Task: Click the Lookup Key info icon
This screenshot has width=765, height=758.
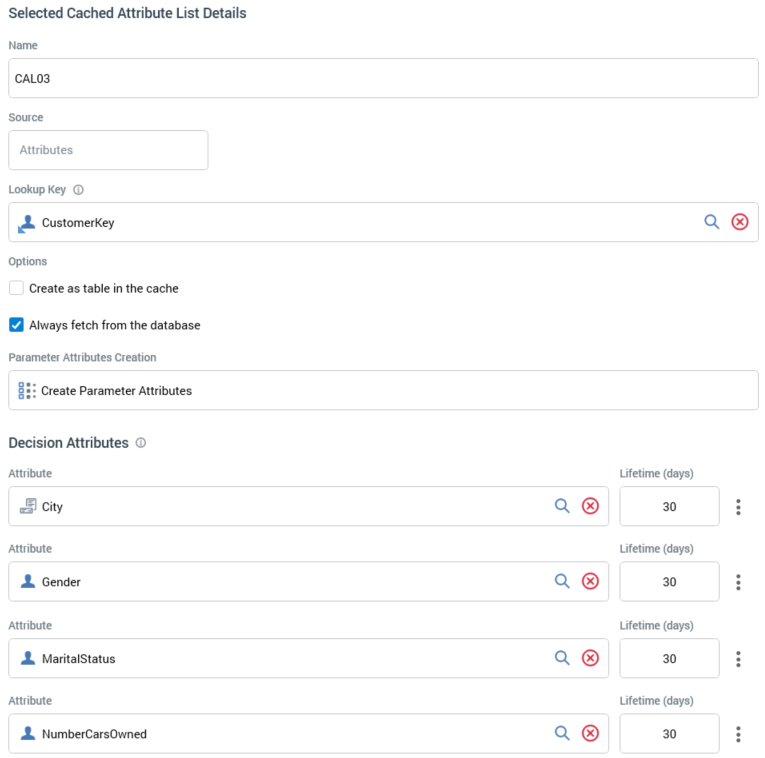Action: [78, 190]
